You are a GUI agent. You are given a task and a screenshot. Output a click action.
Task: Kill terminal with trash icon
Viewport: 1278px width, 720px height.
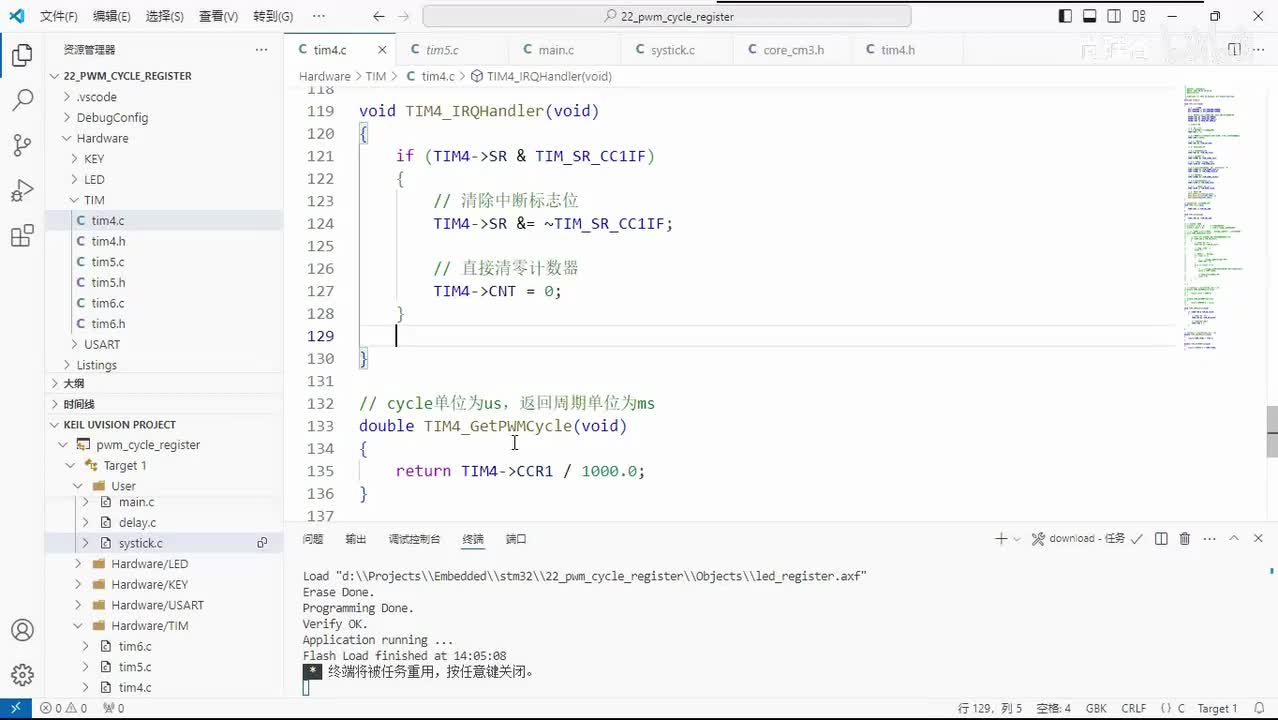[x=1185, y=538]
